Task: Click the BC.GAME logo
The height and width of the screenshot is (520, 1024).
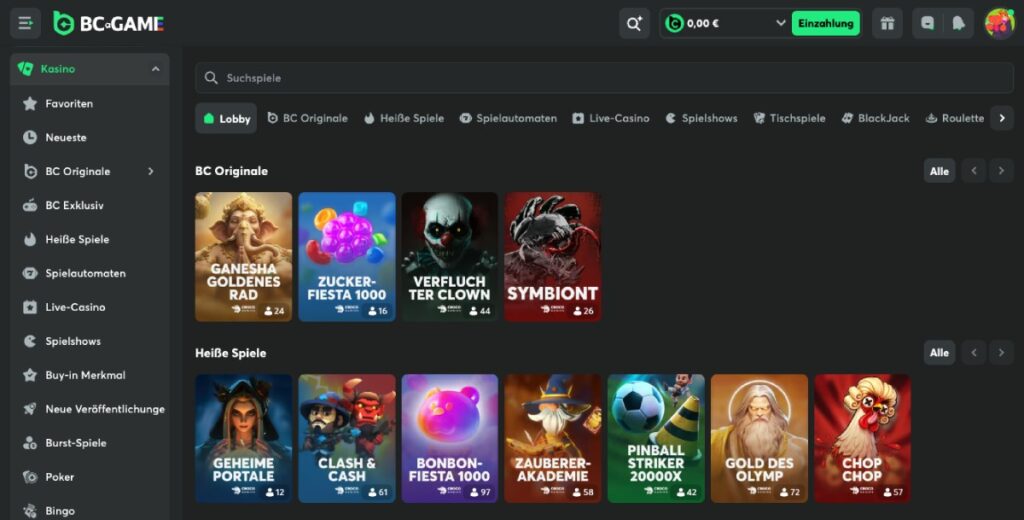Action: (x=108, y=24)
